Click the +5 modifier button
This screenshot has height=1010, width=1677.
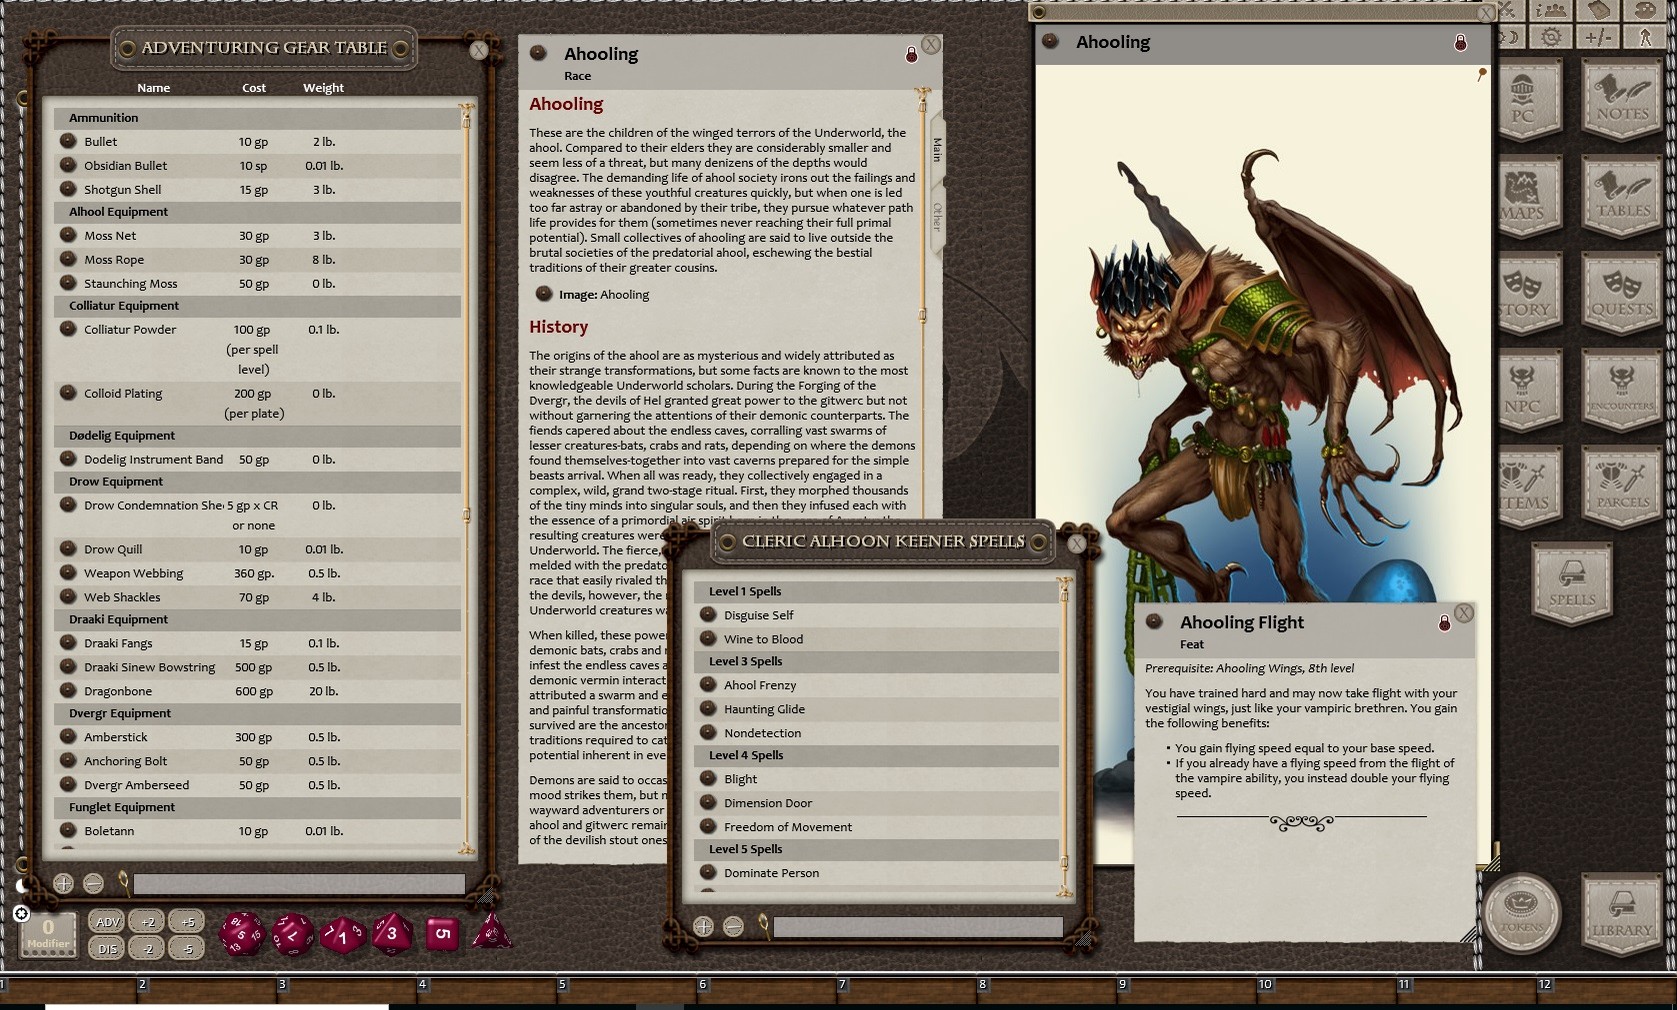pyautogui.click(x=187, y=921)
